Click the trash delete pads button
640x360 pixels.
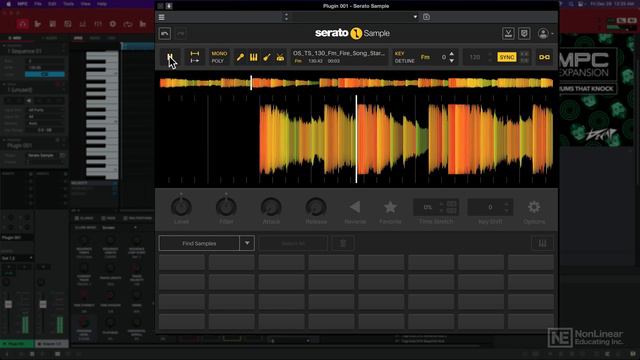click(343, 243)
